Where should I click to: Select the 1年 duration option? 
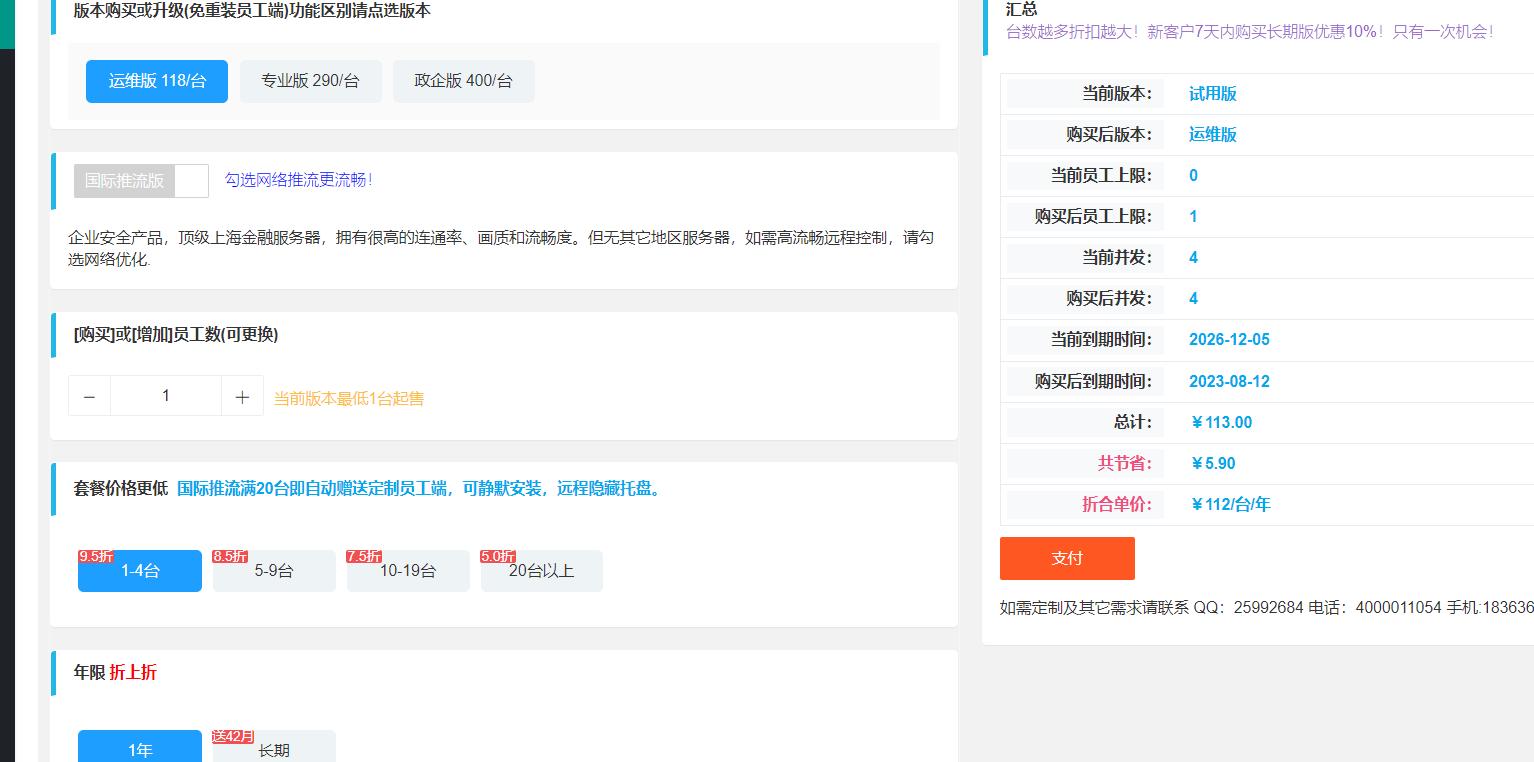tap(140, 749)
